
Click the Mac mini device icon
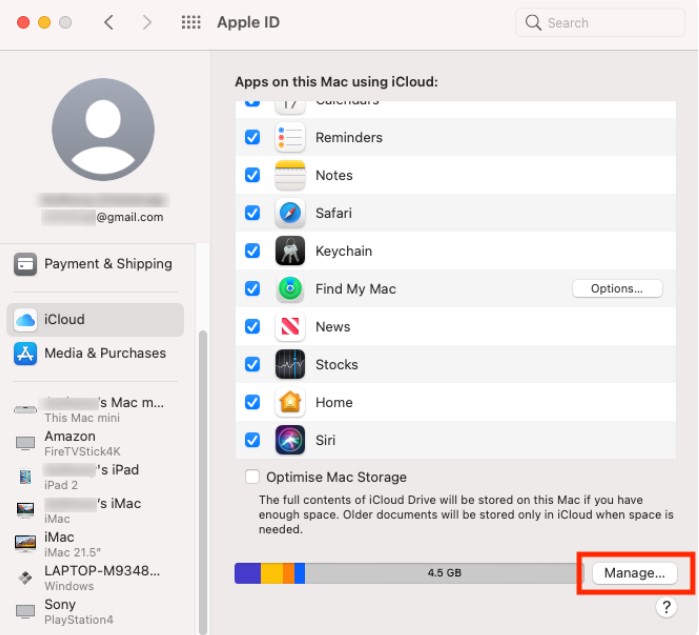pos(25,409)
